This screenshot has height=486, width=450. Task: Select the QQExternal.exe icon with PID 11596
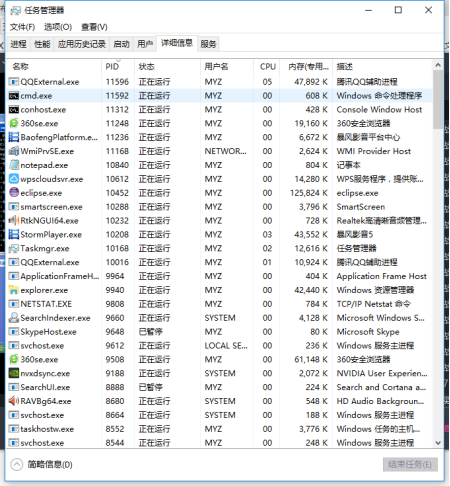tap(13, 82)
